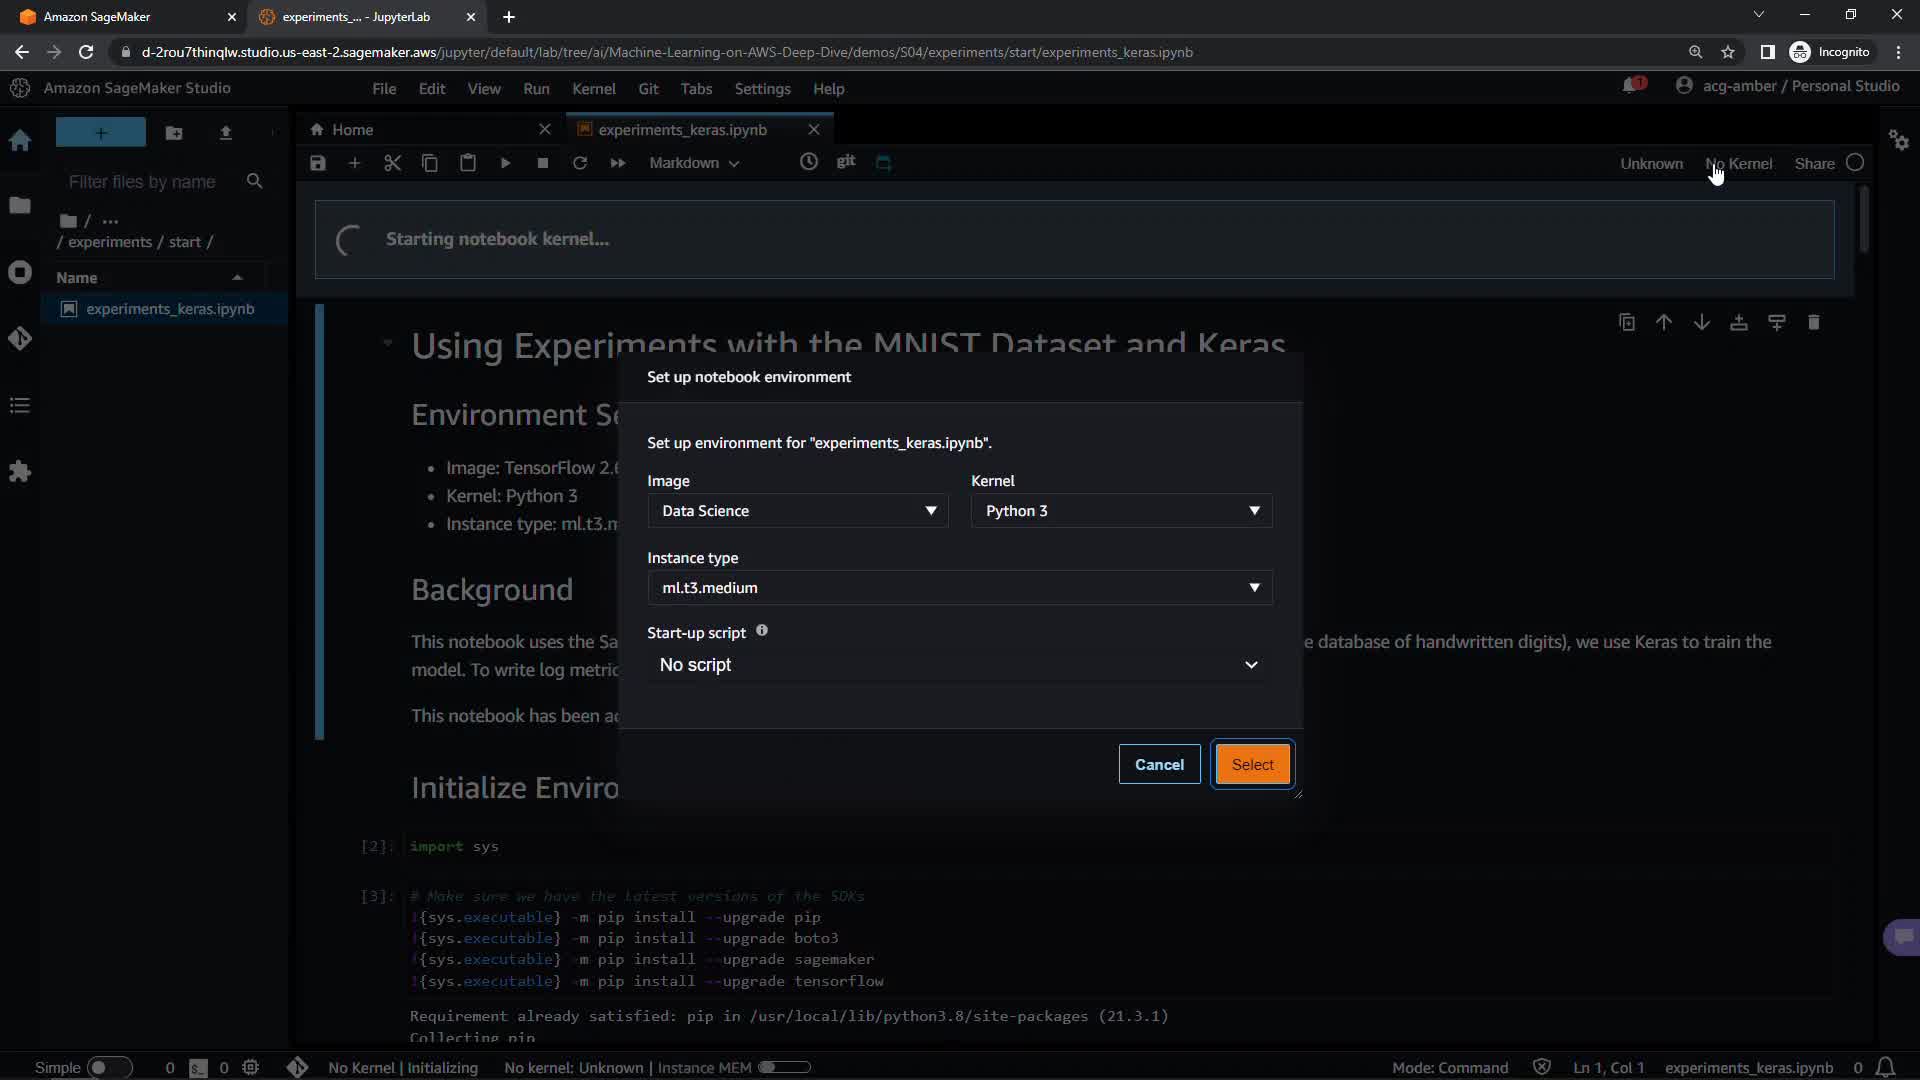This screenshot has width=1920, height=1080.
Task: Expand the Start-up script No script selector
Action: tap(959, 665)
